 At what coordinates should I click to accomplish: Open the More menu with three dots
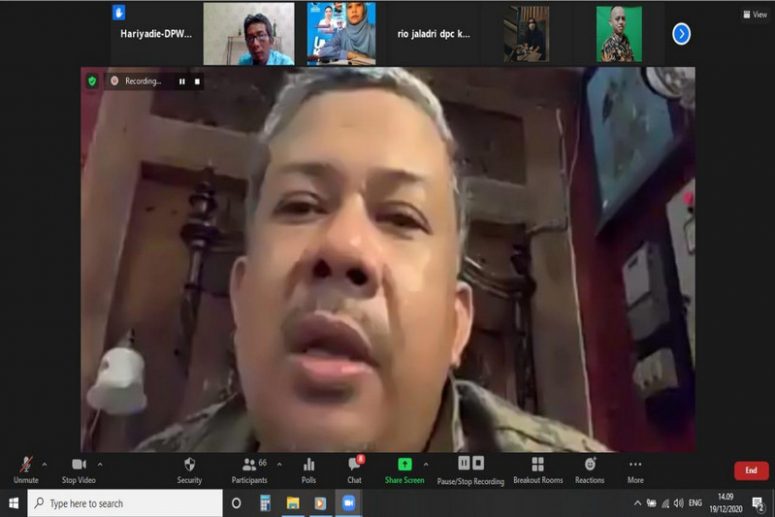pos(635,465)
